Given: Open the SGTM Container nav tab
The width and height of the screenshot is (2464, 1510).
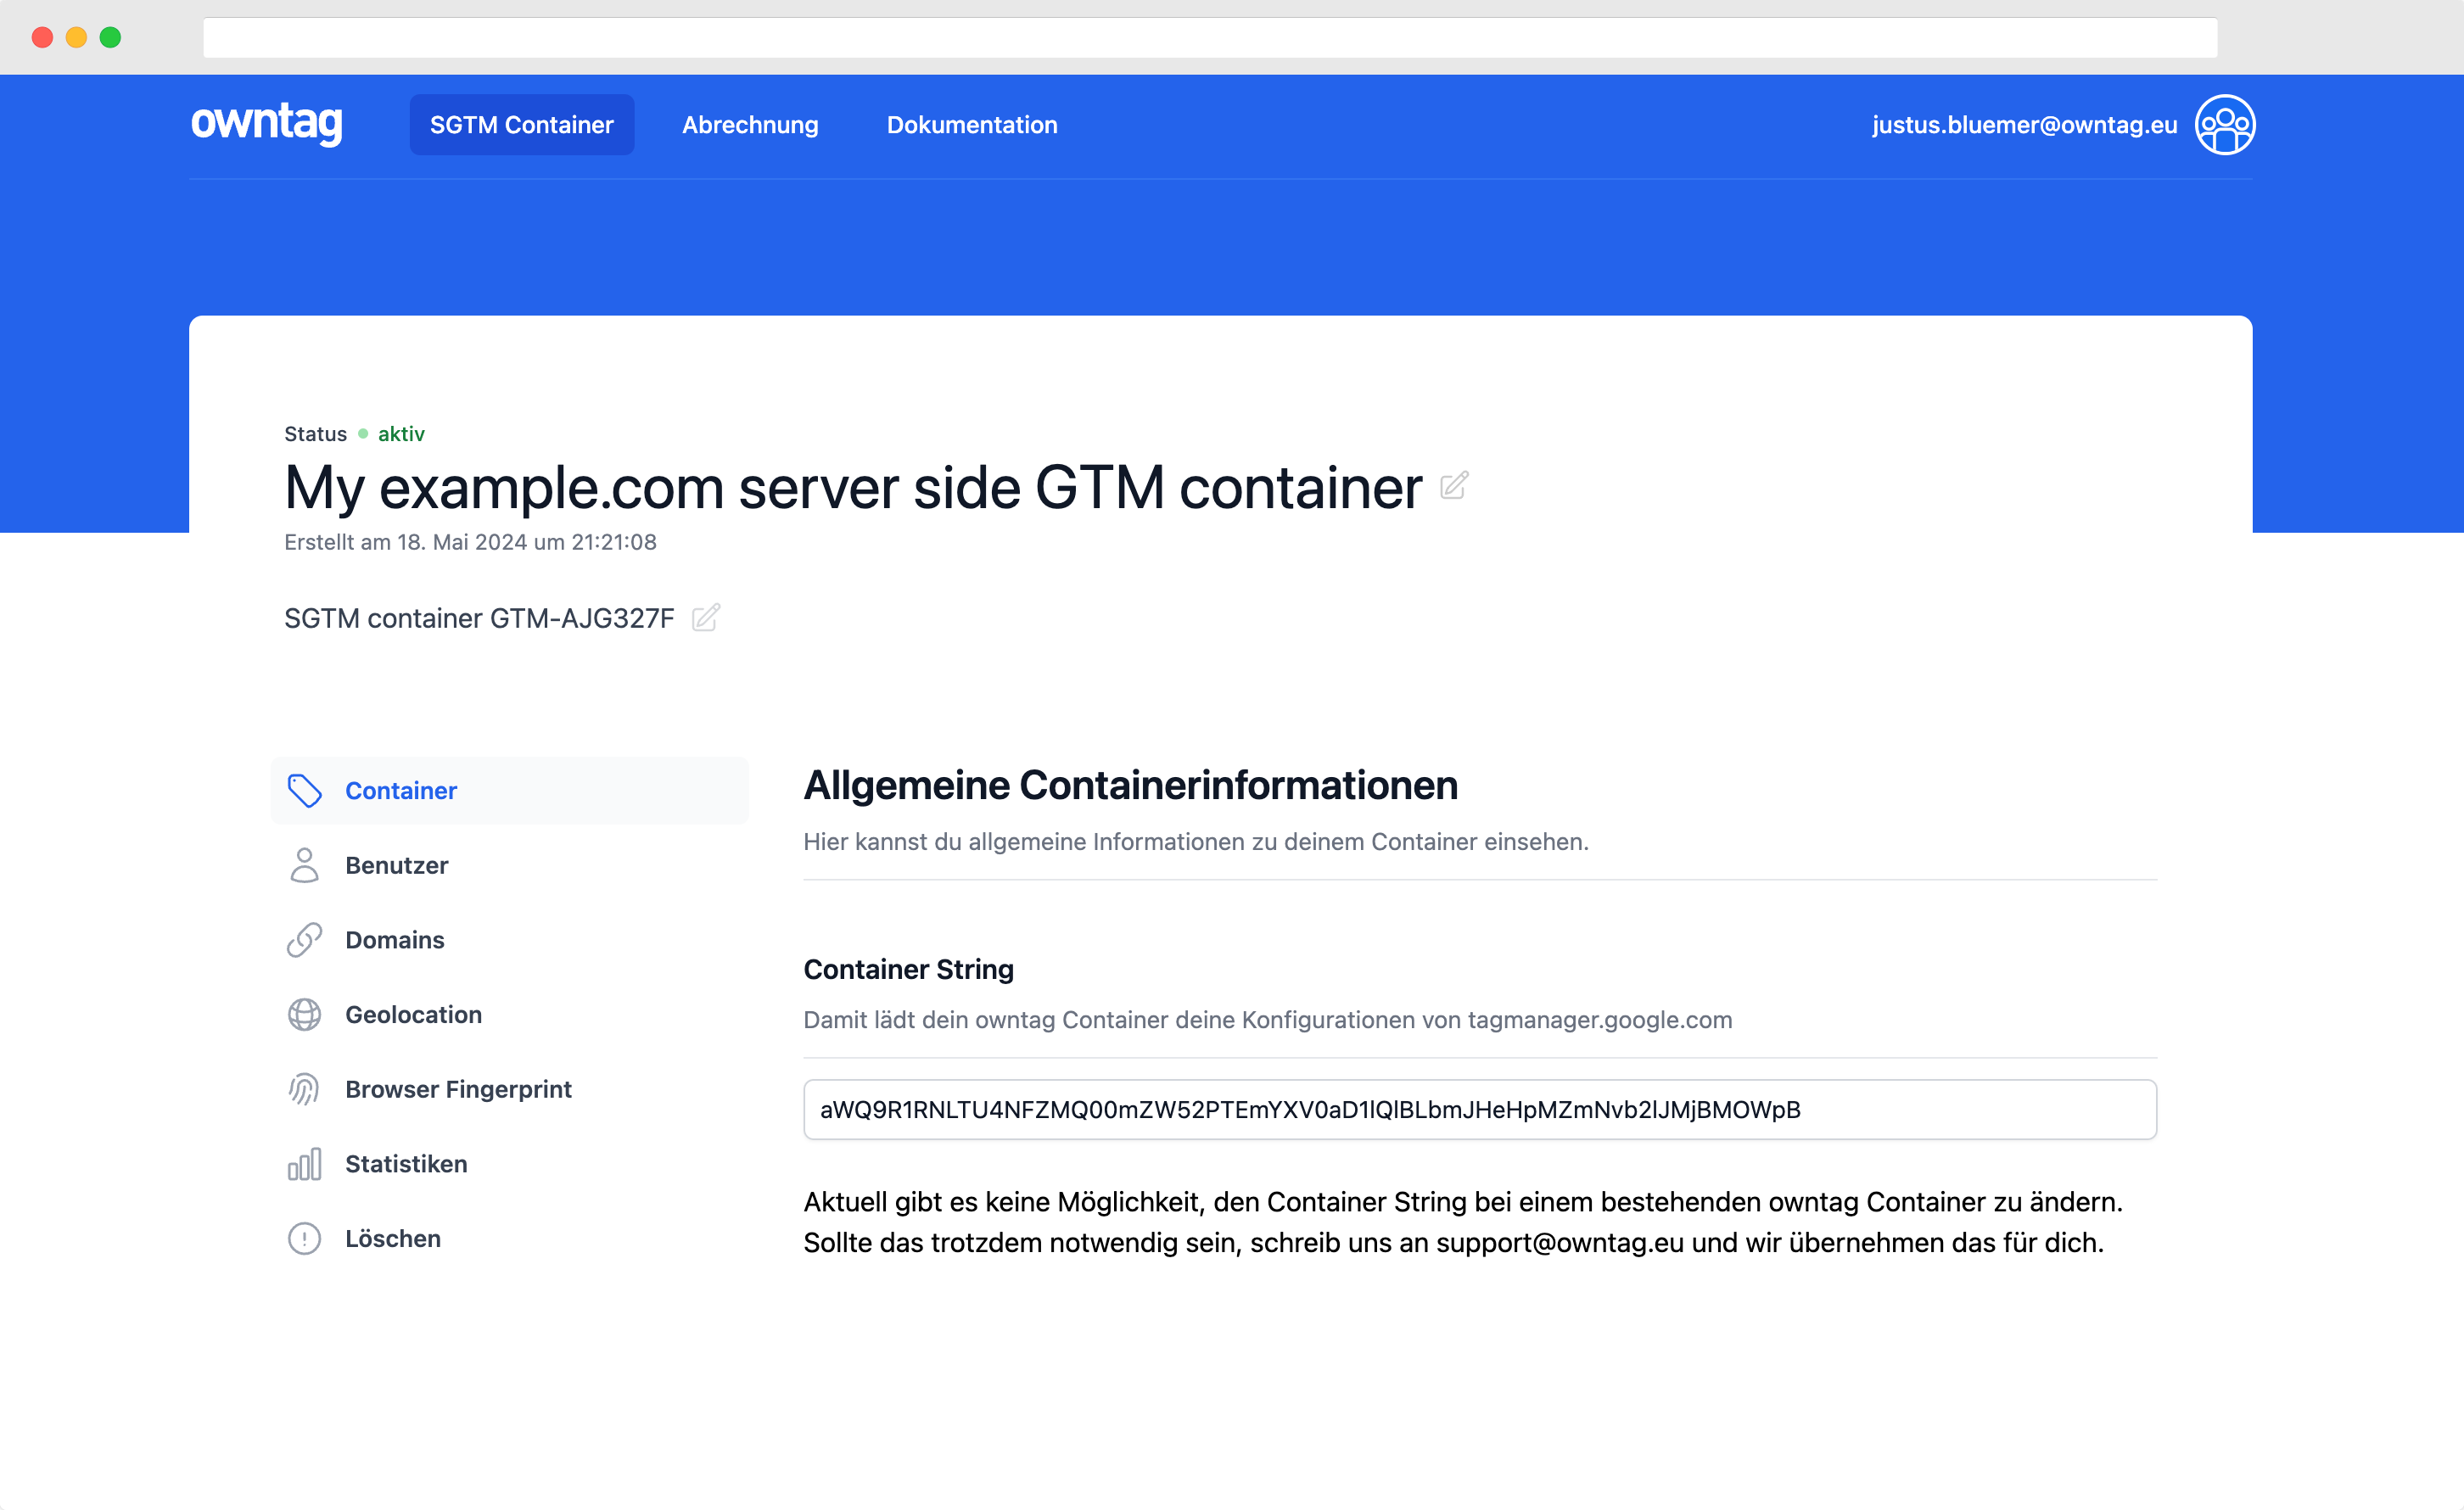Looking at the screenshot, I should [521, 125].
